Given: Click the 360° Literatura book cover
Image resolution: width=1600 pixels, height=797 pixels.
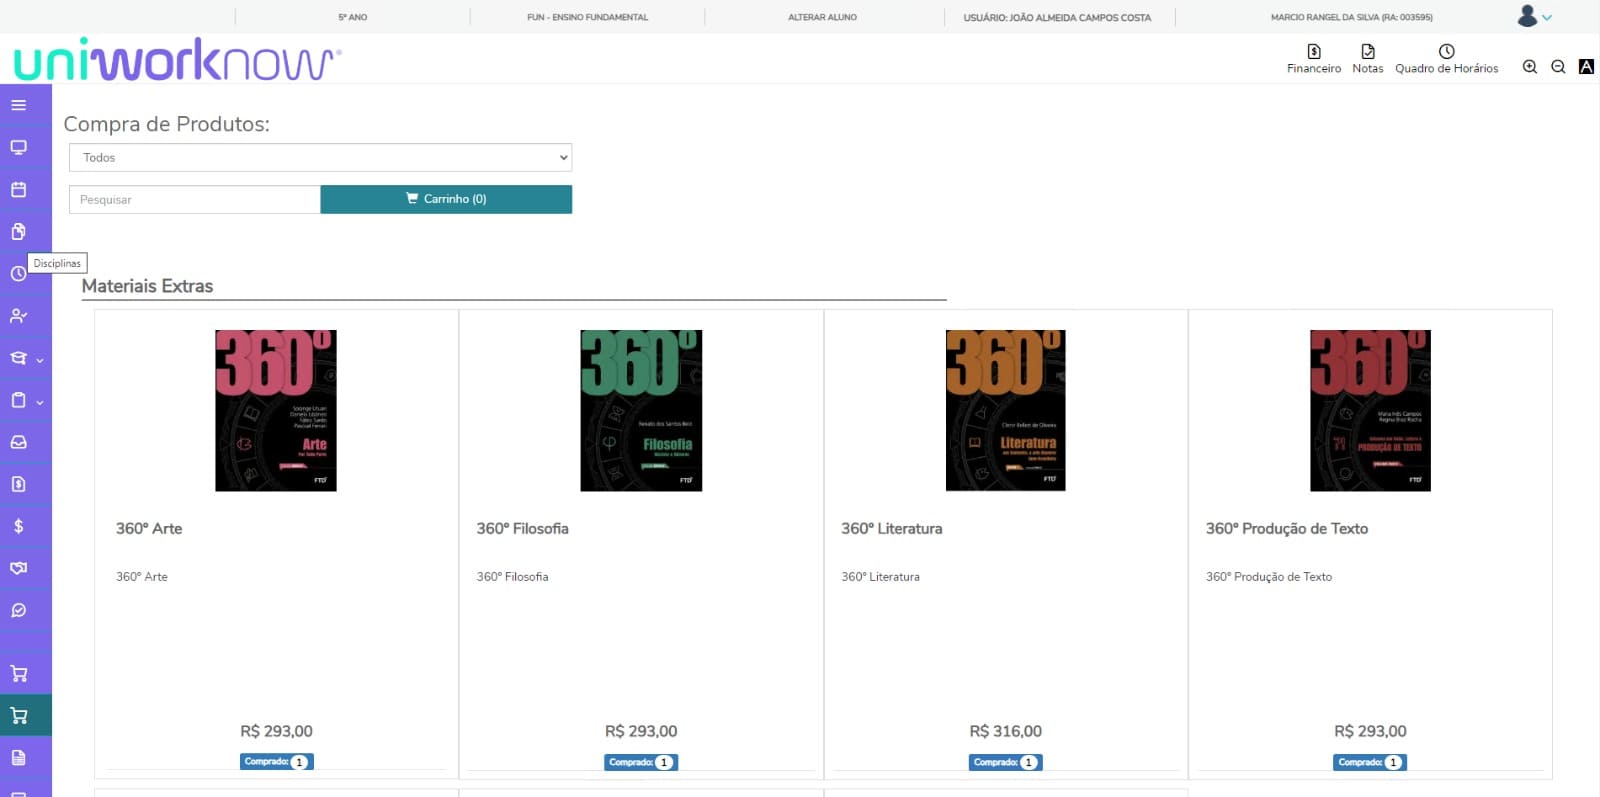Looking at the screenshot, I should 1006,410.
